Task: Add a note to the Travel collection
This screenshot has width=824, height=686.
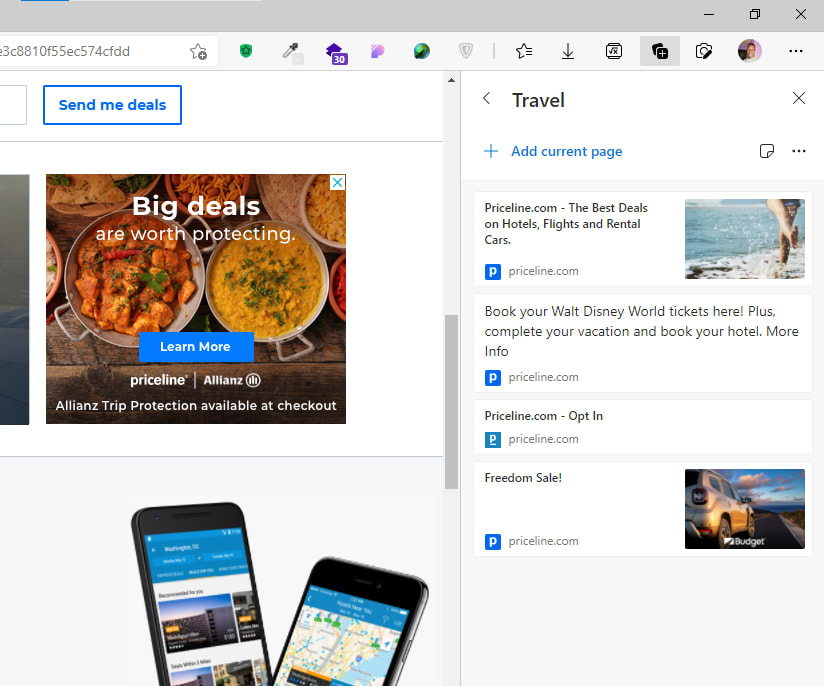Action: [x=767, y=151]
